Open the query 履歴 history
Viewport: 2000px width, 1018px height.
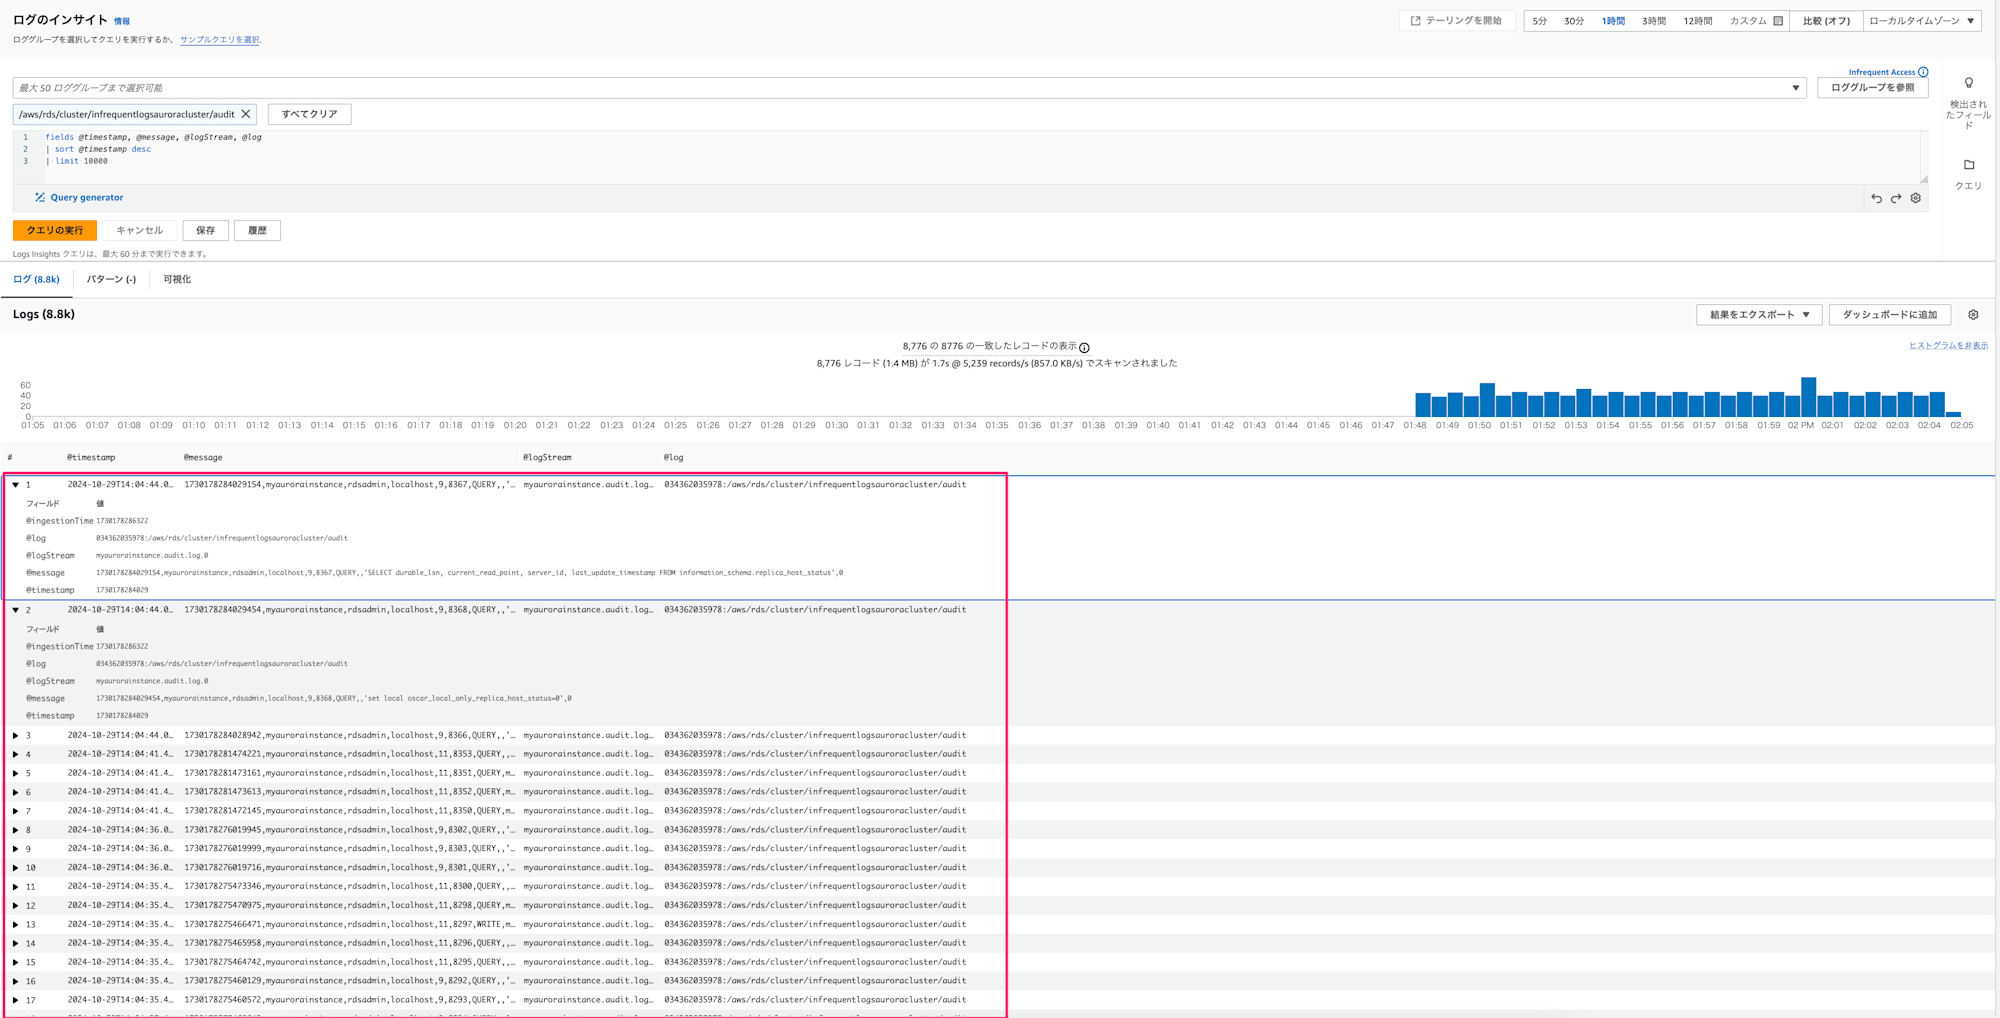click(257, 231)
